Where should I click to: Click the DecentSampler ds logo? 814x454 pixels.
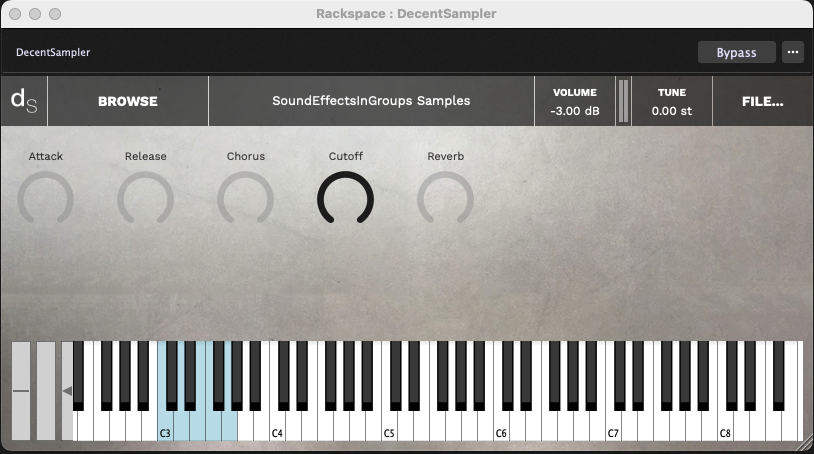tap(24, 101)
